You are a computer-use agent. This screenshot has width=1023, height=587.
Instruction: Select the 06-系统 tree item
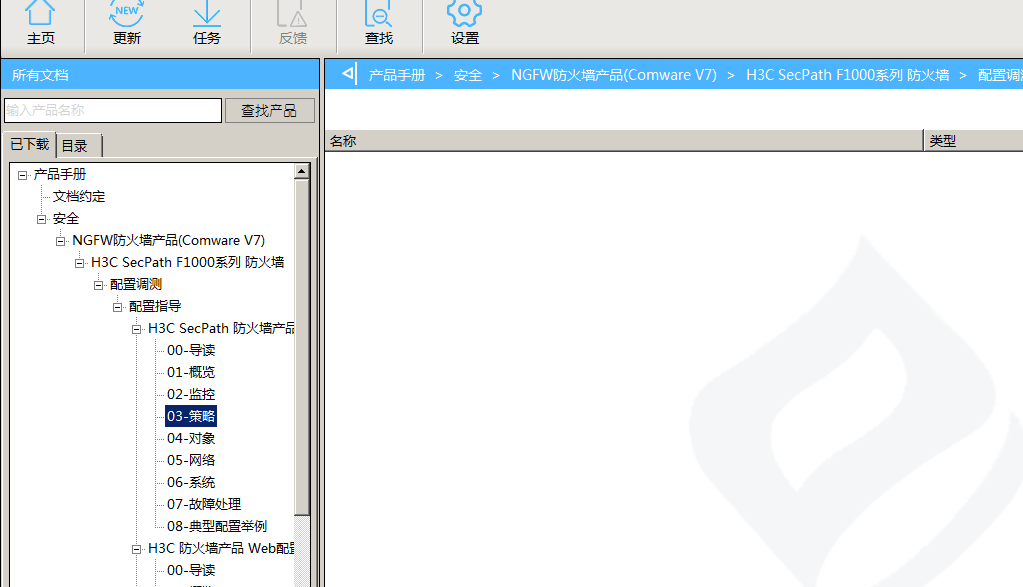tap(191, 483)
